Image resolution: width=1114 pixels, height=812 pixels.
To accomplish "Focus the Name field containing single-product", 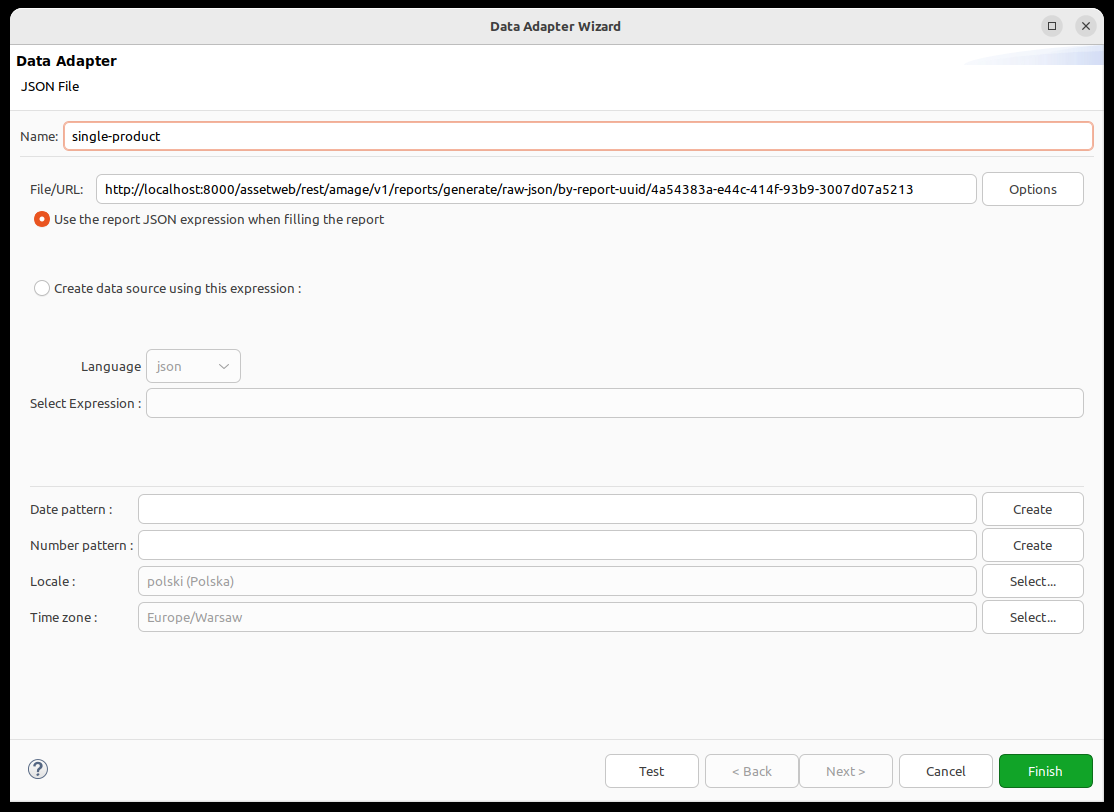I will point(577,136).
